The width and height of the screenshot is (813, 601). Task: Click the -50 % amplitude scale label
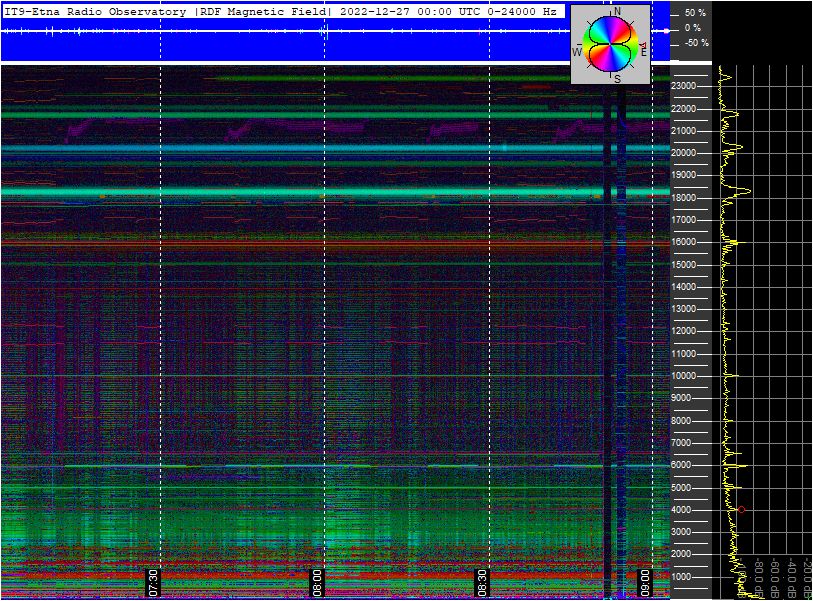click(695, 43)
